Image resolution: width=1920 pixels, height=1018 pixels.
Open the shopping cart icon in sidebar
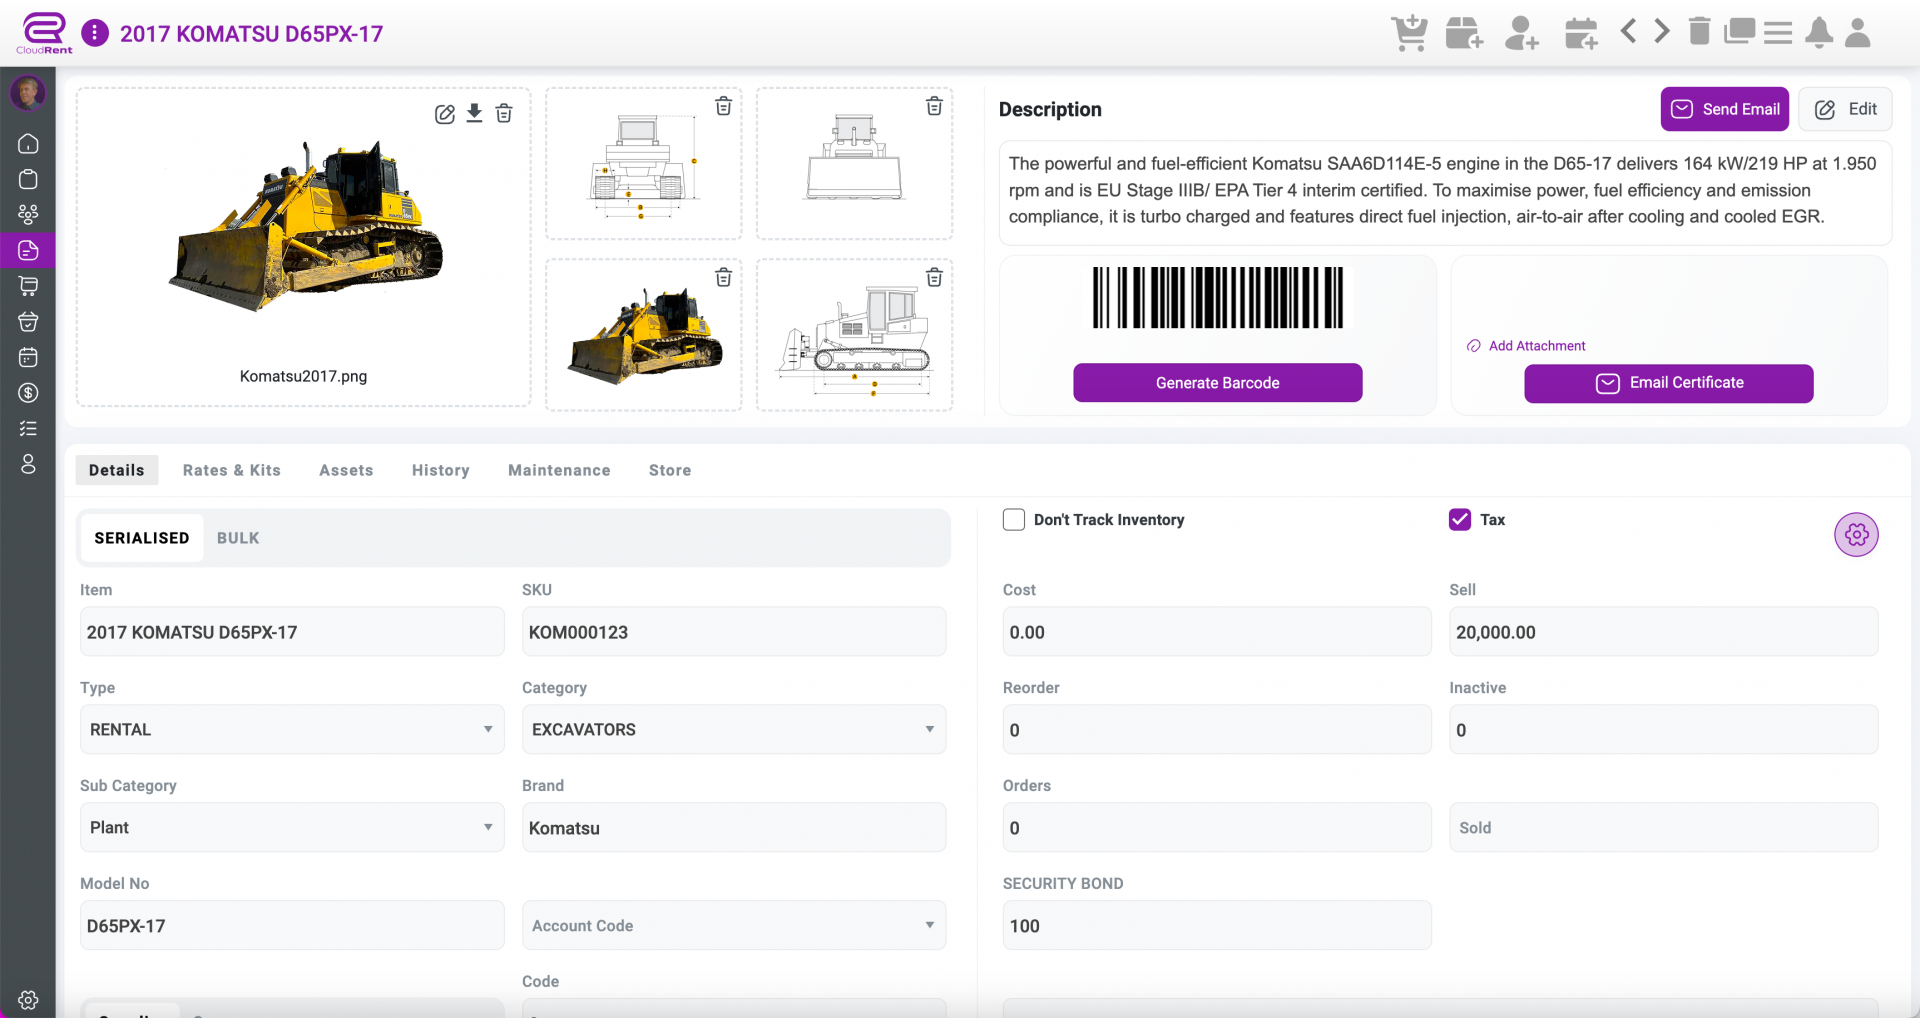click(x=28, y=286)
